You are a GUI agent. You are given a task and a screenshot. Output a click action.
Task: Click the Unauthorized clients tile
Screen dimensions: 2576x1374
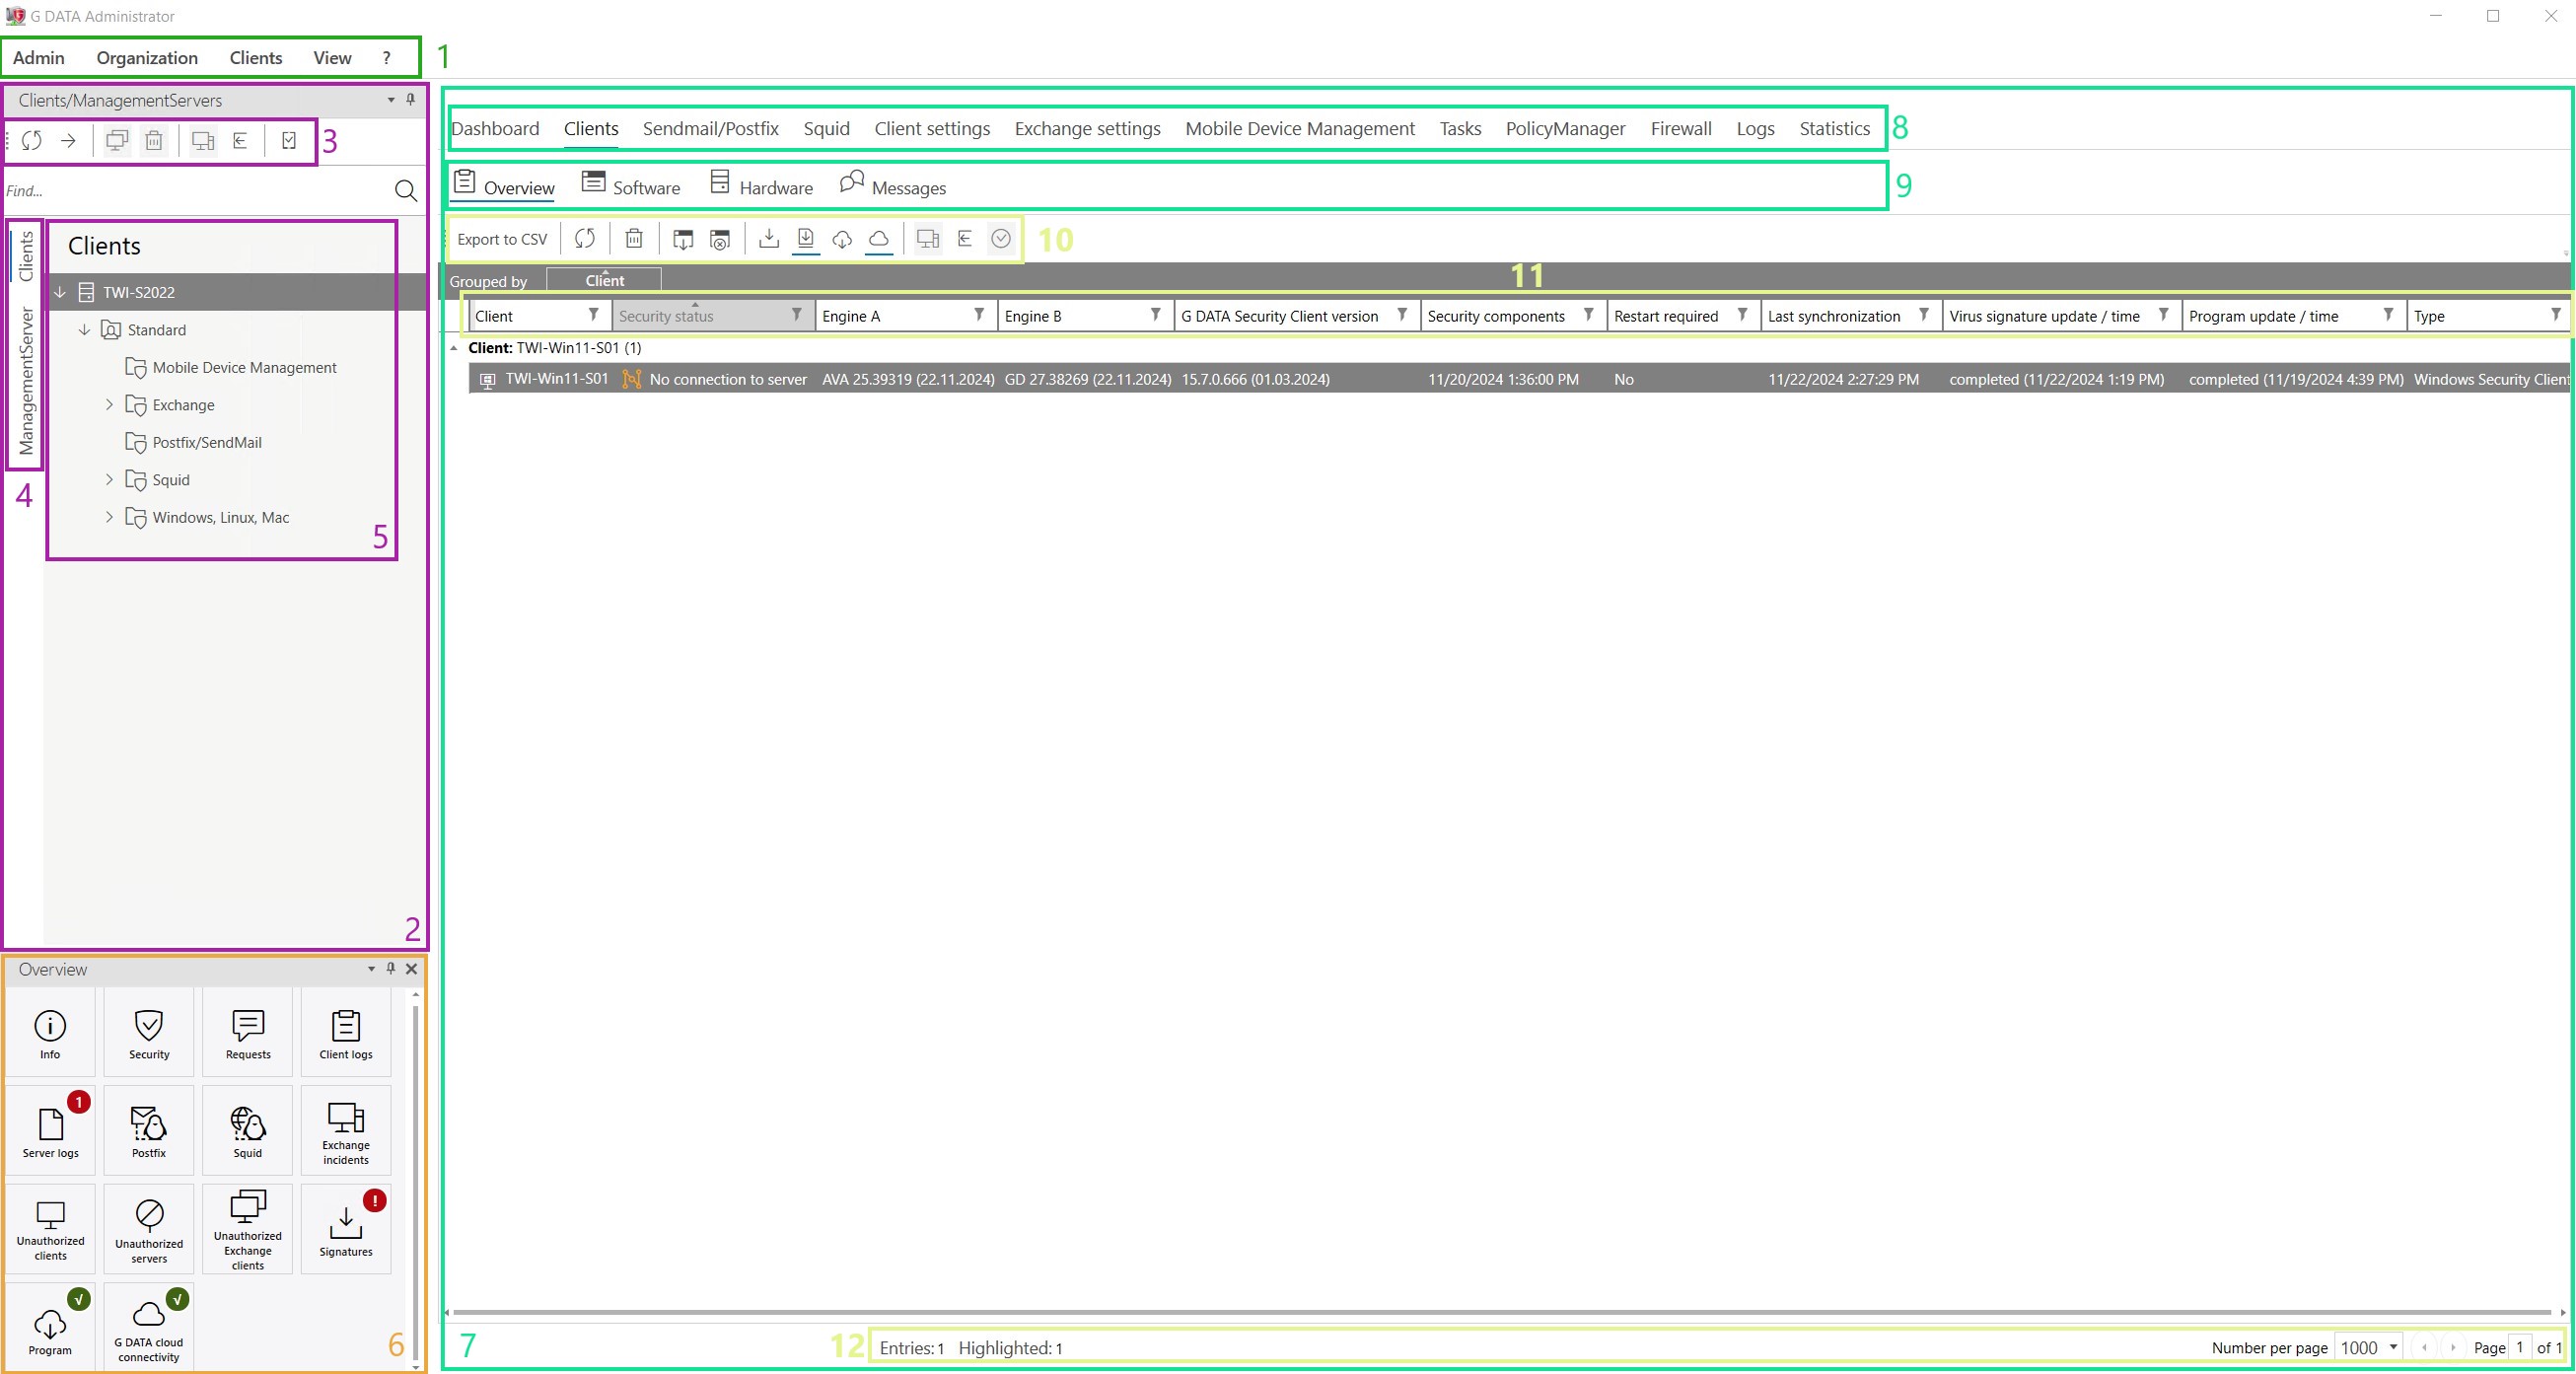tap(50, 1228)
